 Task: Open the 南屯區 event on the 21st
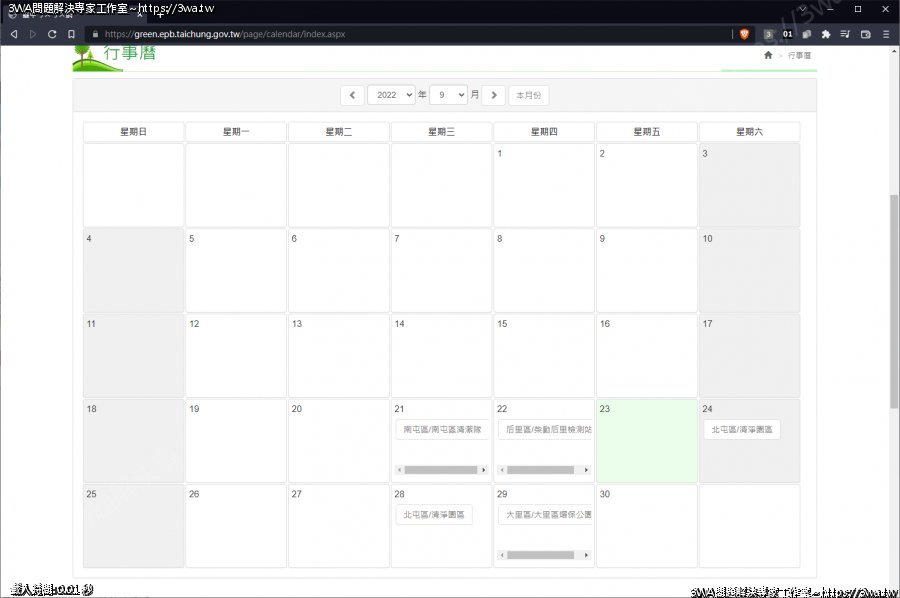442,429
